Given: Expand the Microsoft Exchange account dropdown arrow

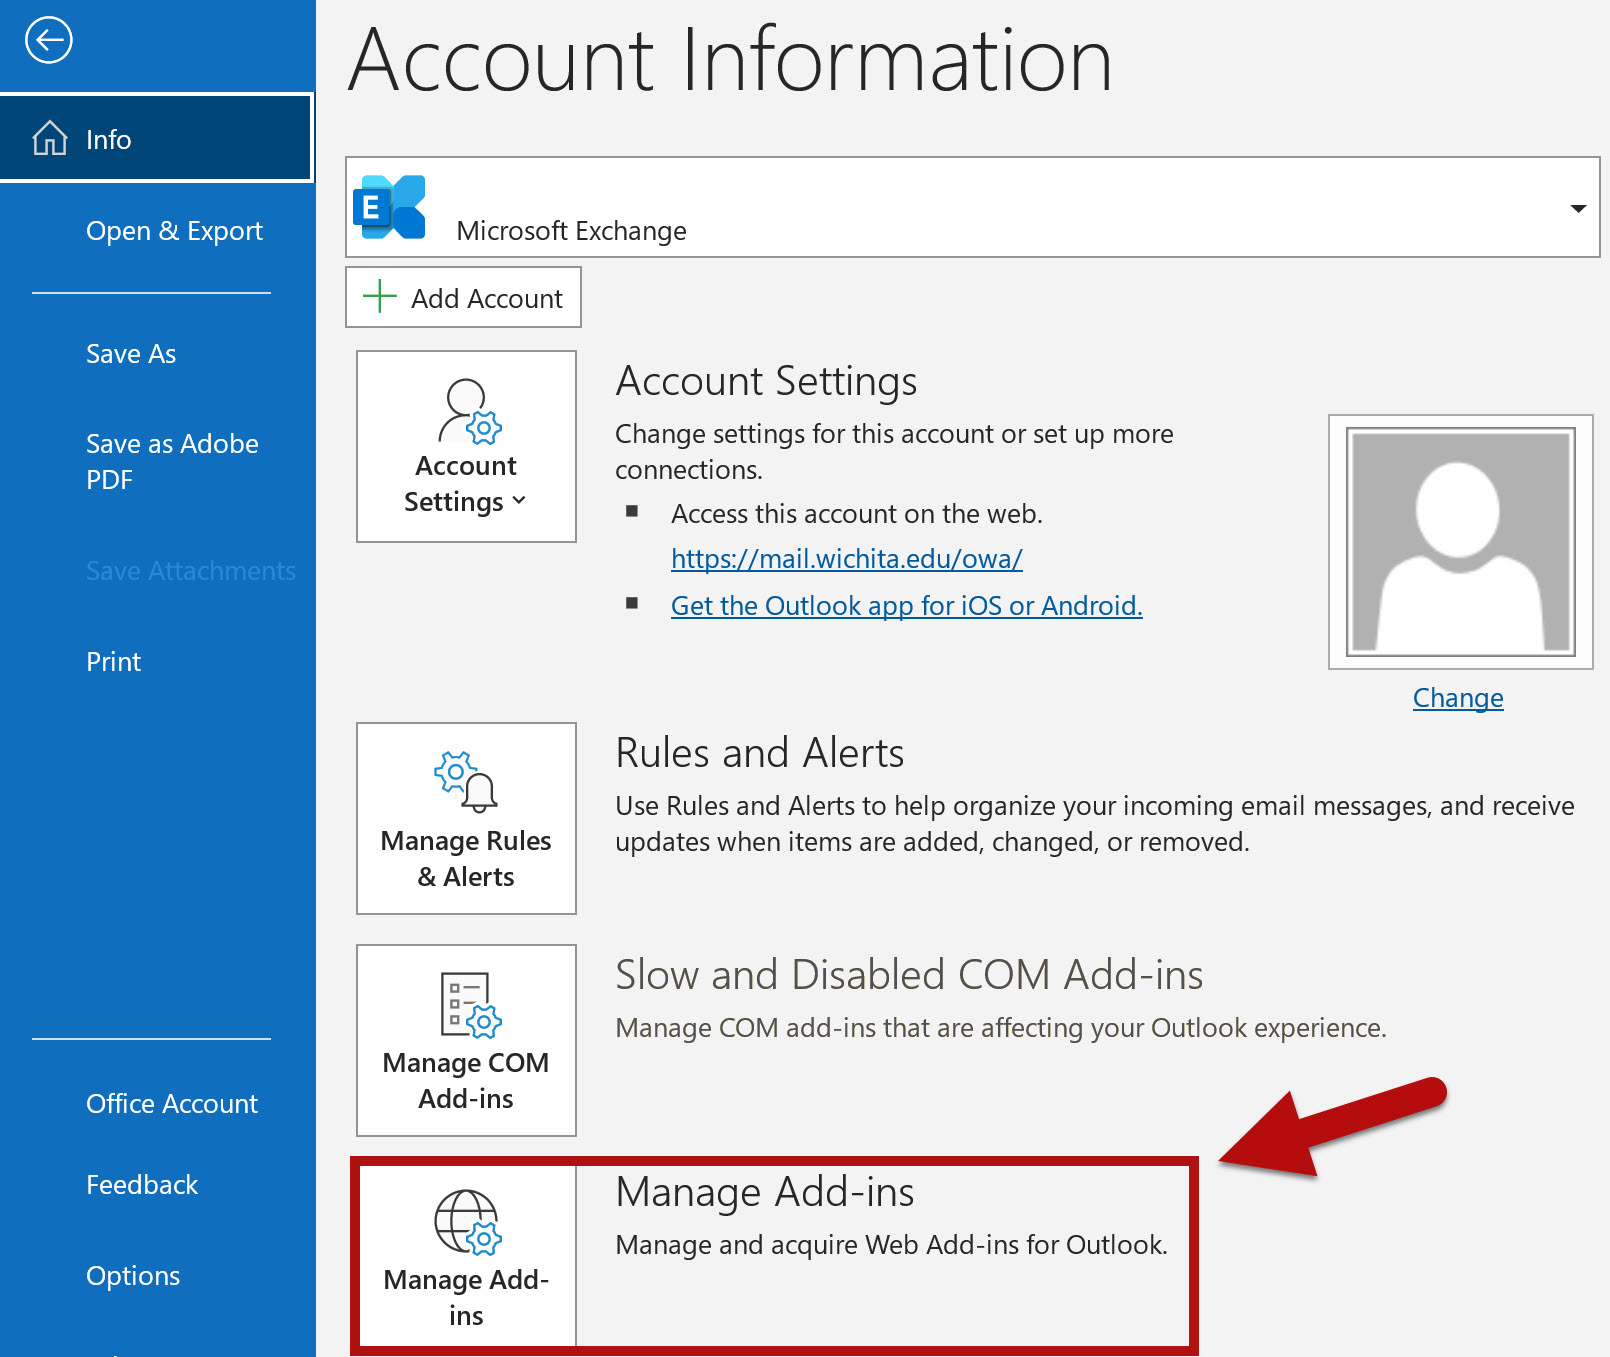Looking at the screenshot, I should [x=1578, y=209].
